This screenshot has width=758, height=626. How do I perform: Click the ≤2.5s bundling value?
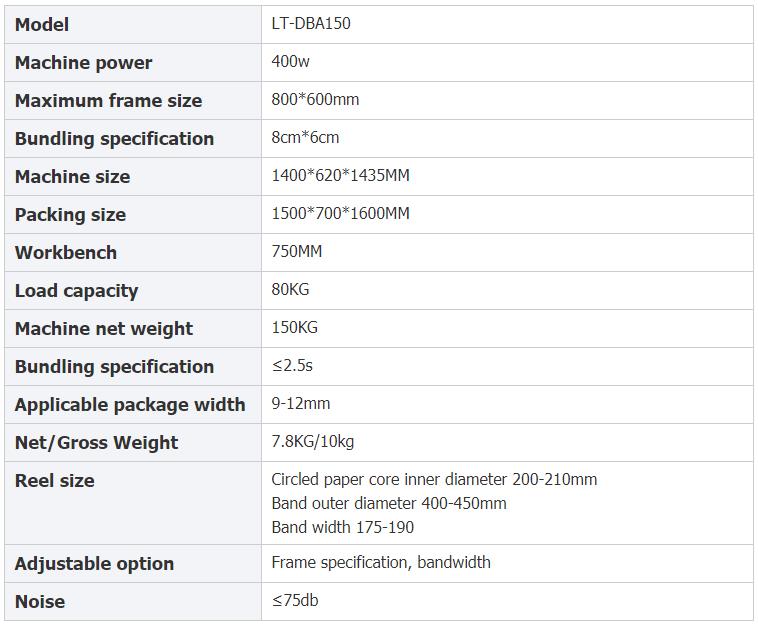point(292,365)
